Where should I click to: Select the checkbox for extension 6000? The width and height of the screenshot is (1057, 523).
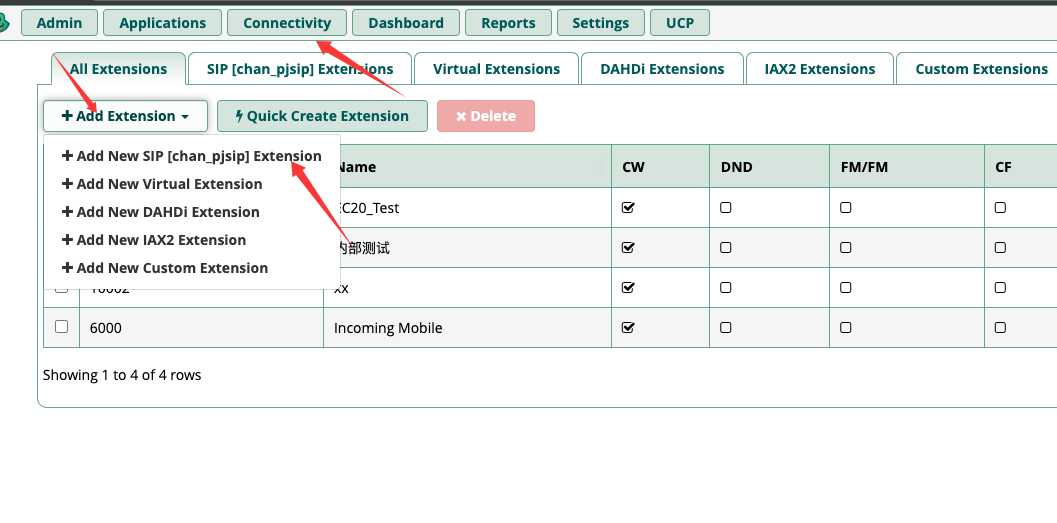[61, 327]
